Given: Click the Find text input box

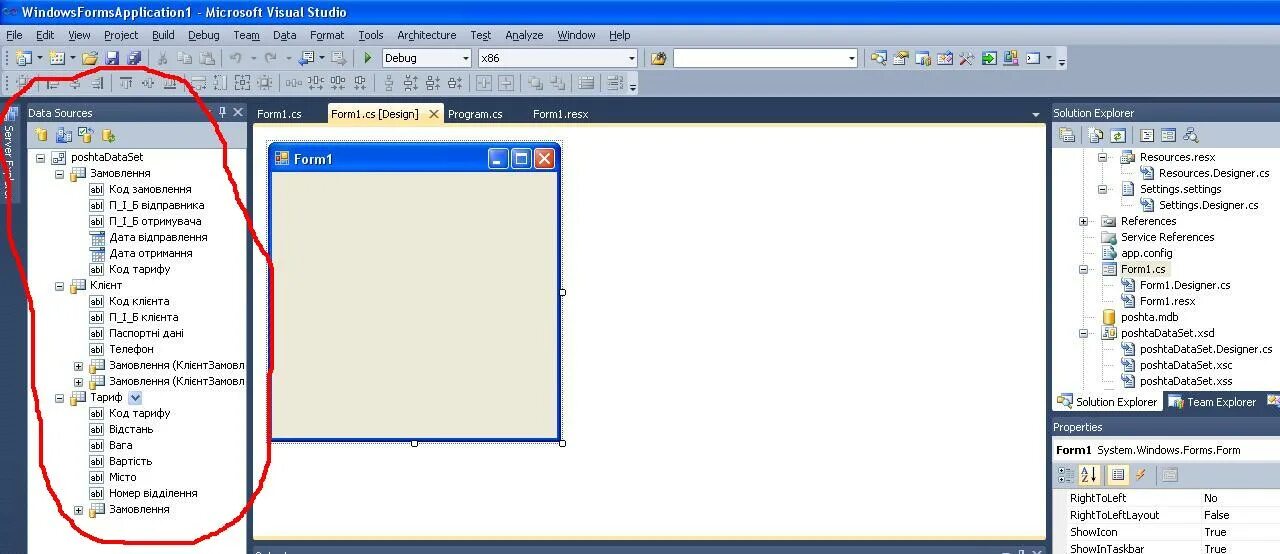Looking at the screenshot, I should point(759,58).
